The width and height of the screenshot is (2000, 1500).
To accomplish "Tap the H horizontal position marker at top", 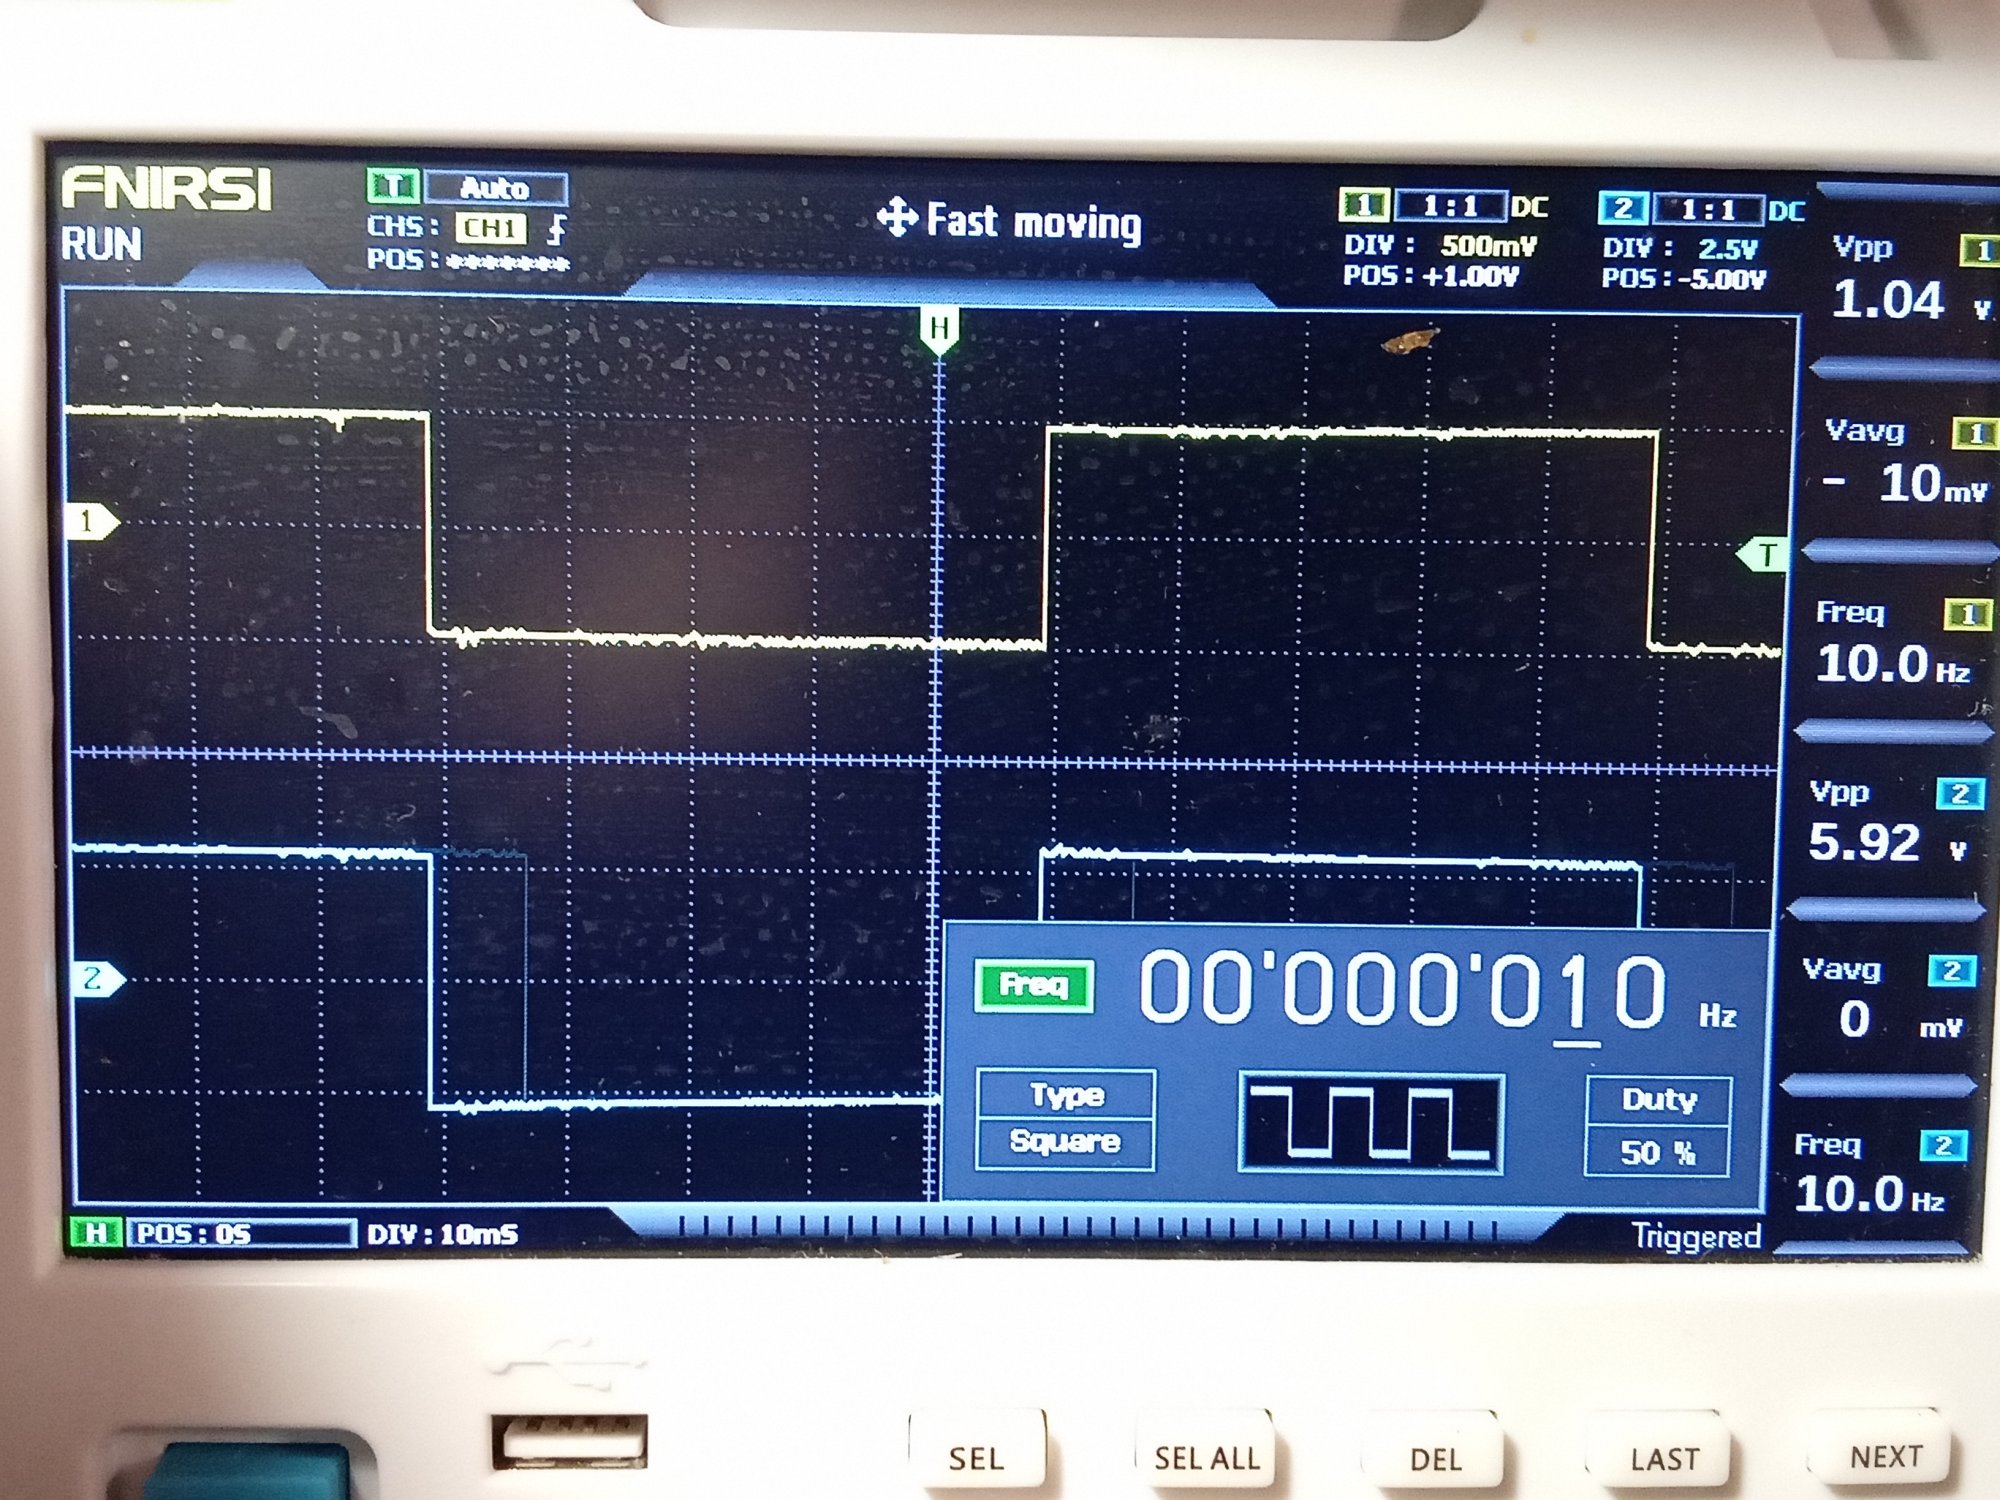I will point(938,329).
